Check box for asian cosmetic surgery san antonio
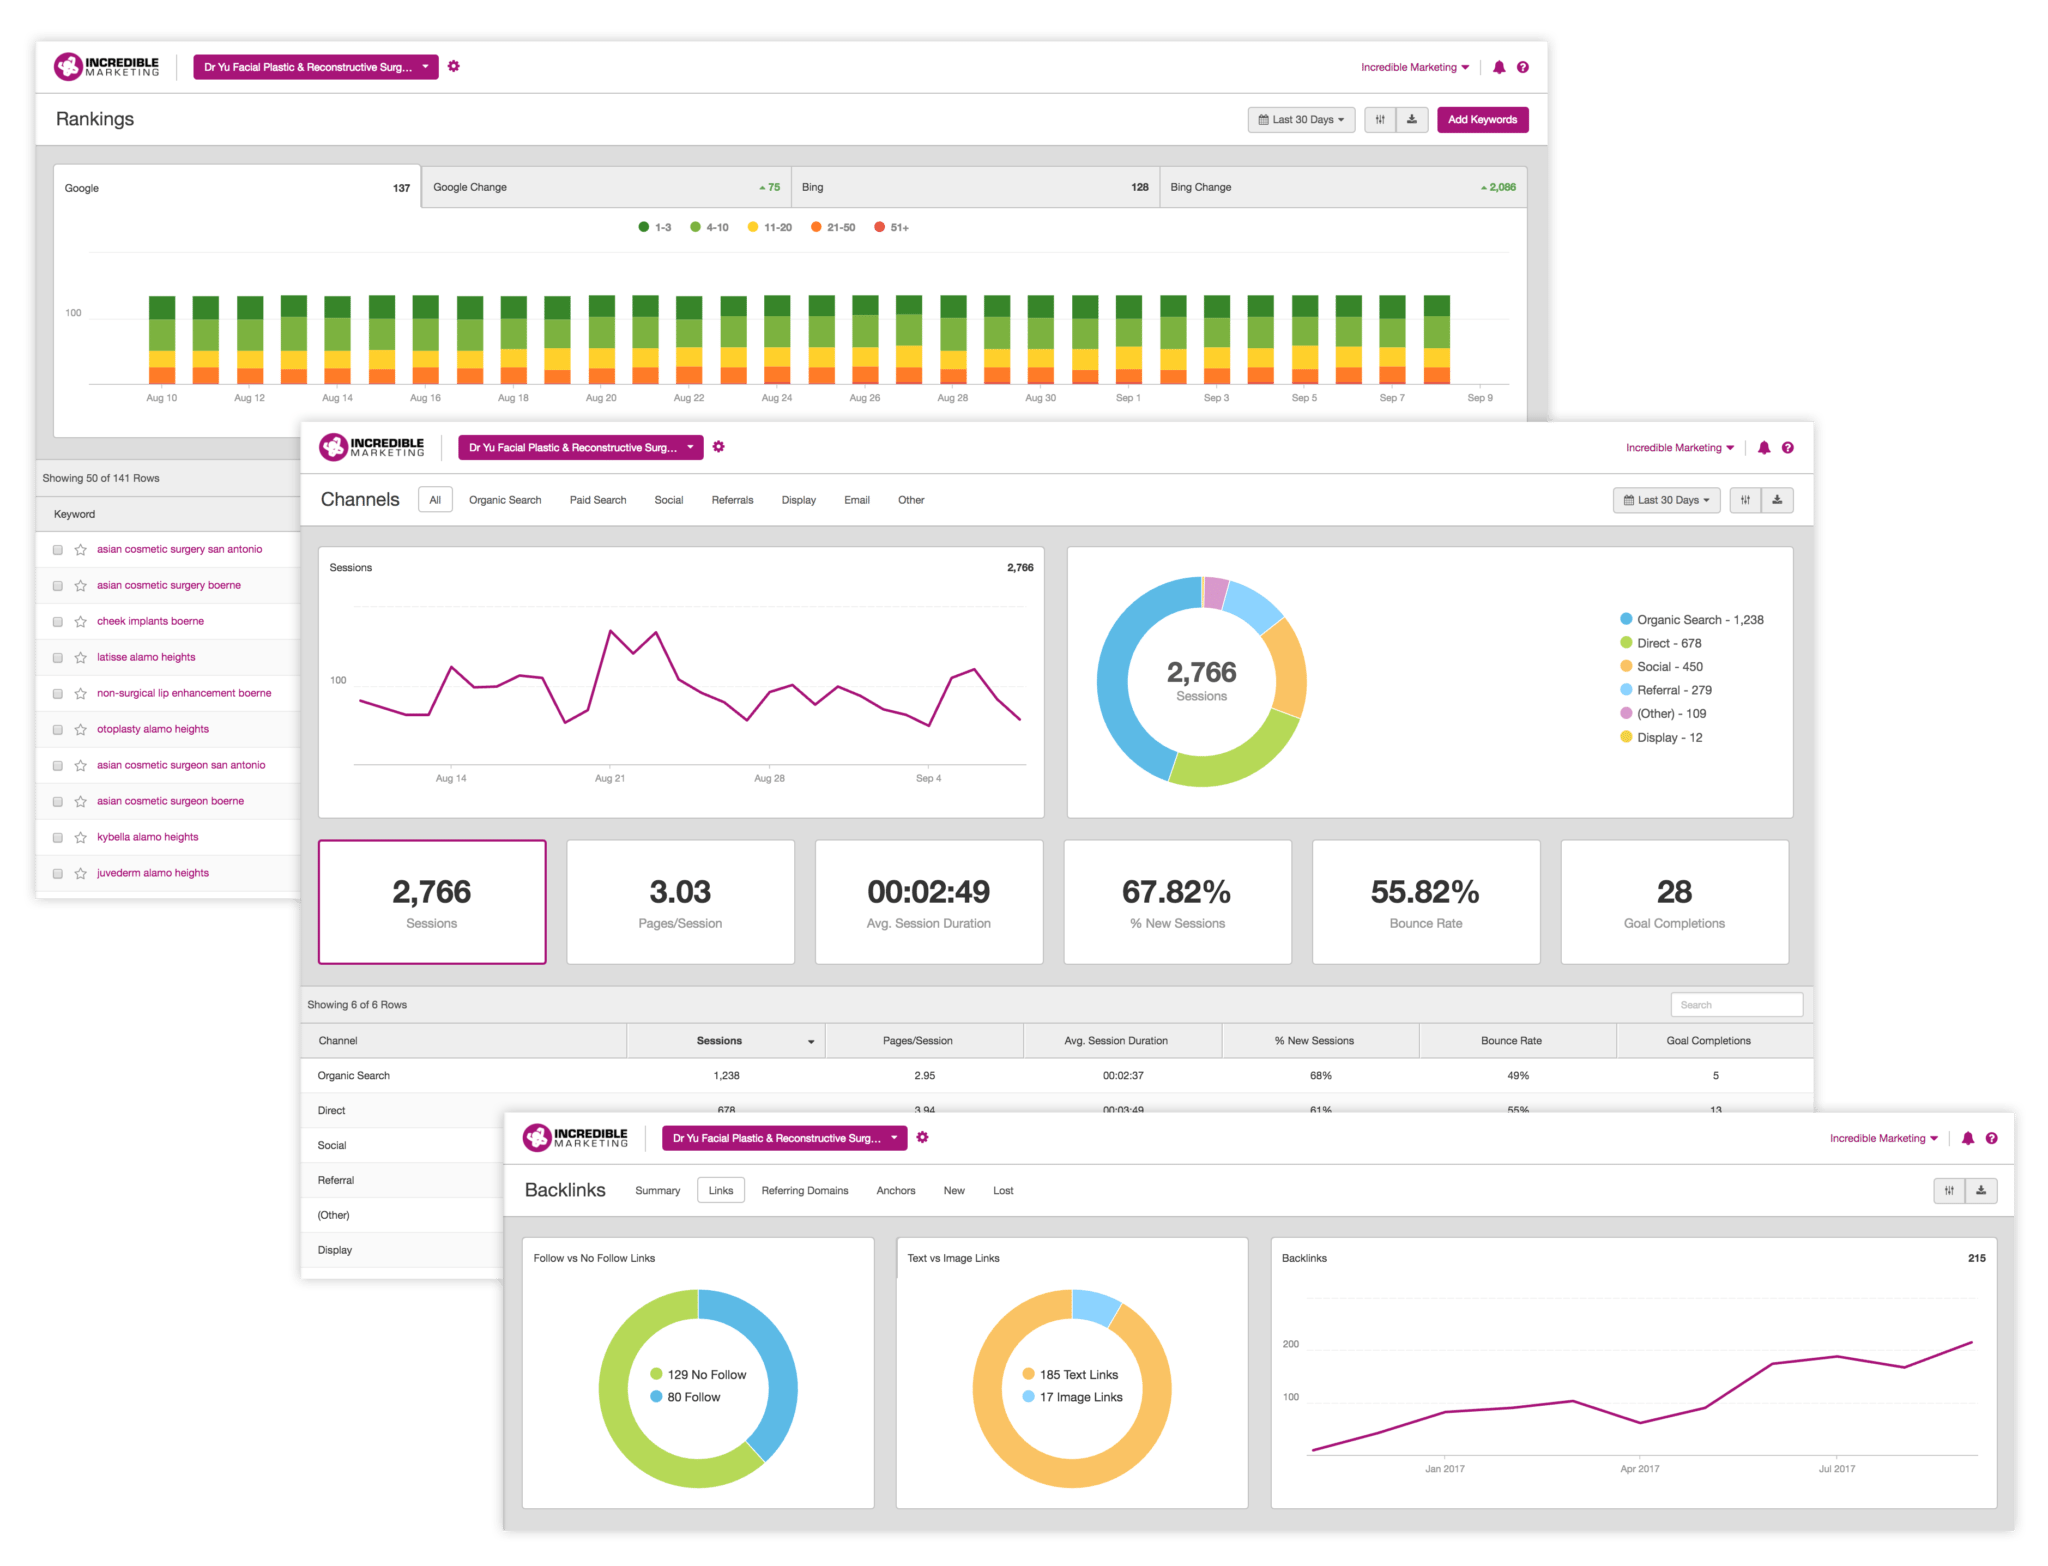2048x1566 pixels. 58,550
